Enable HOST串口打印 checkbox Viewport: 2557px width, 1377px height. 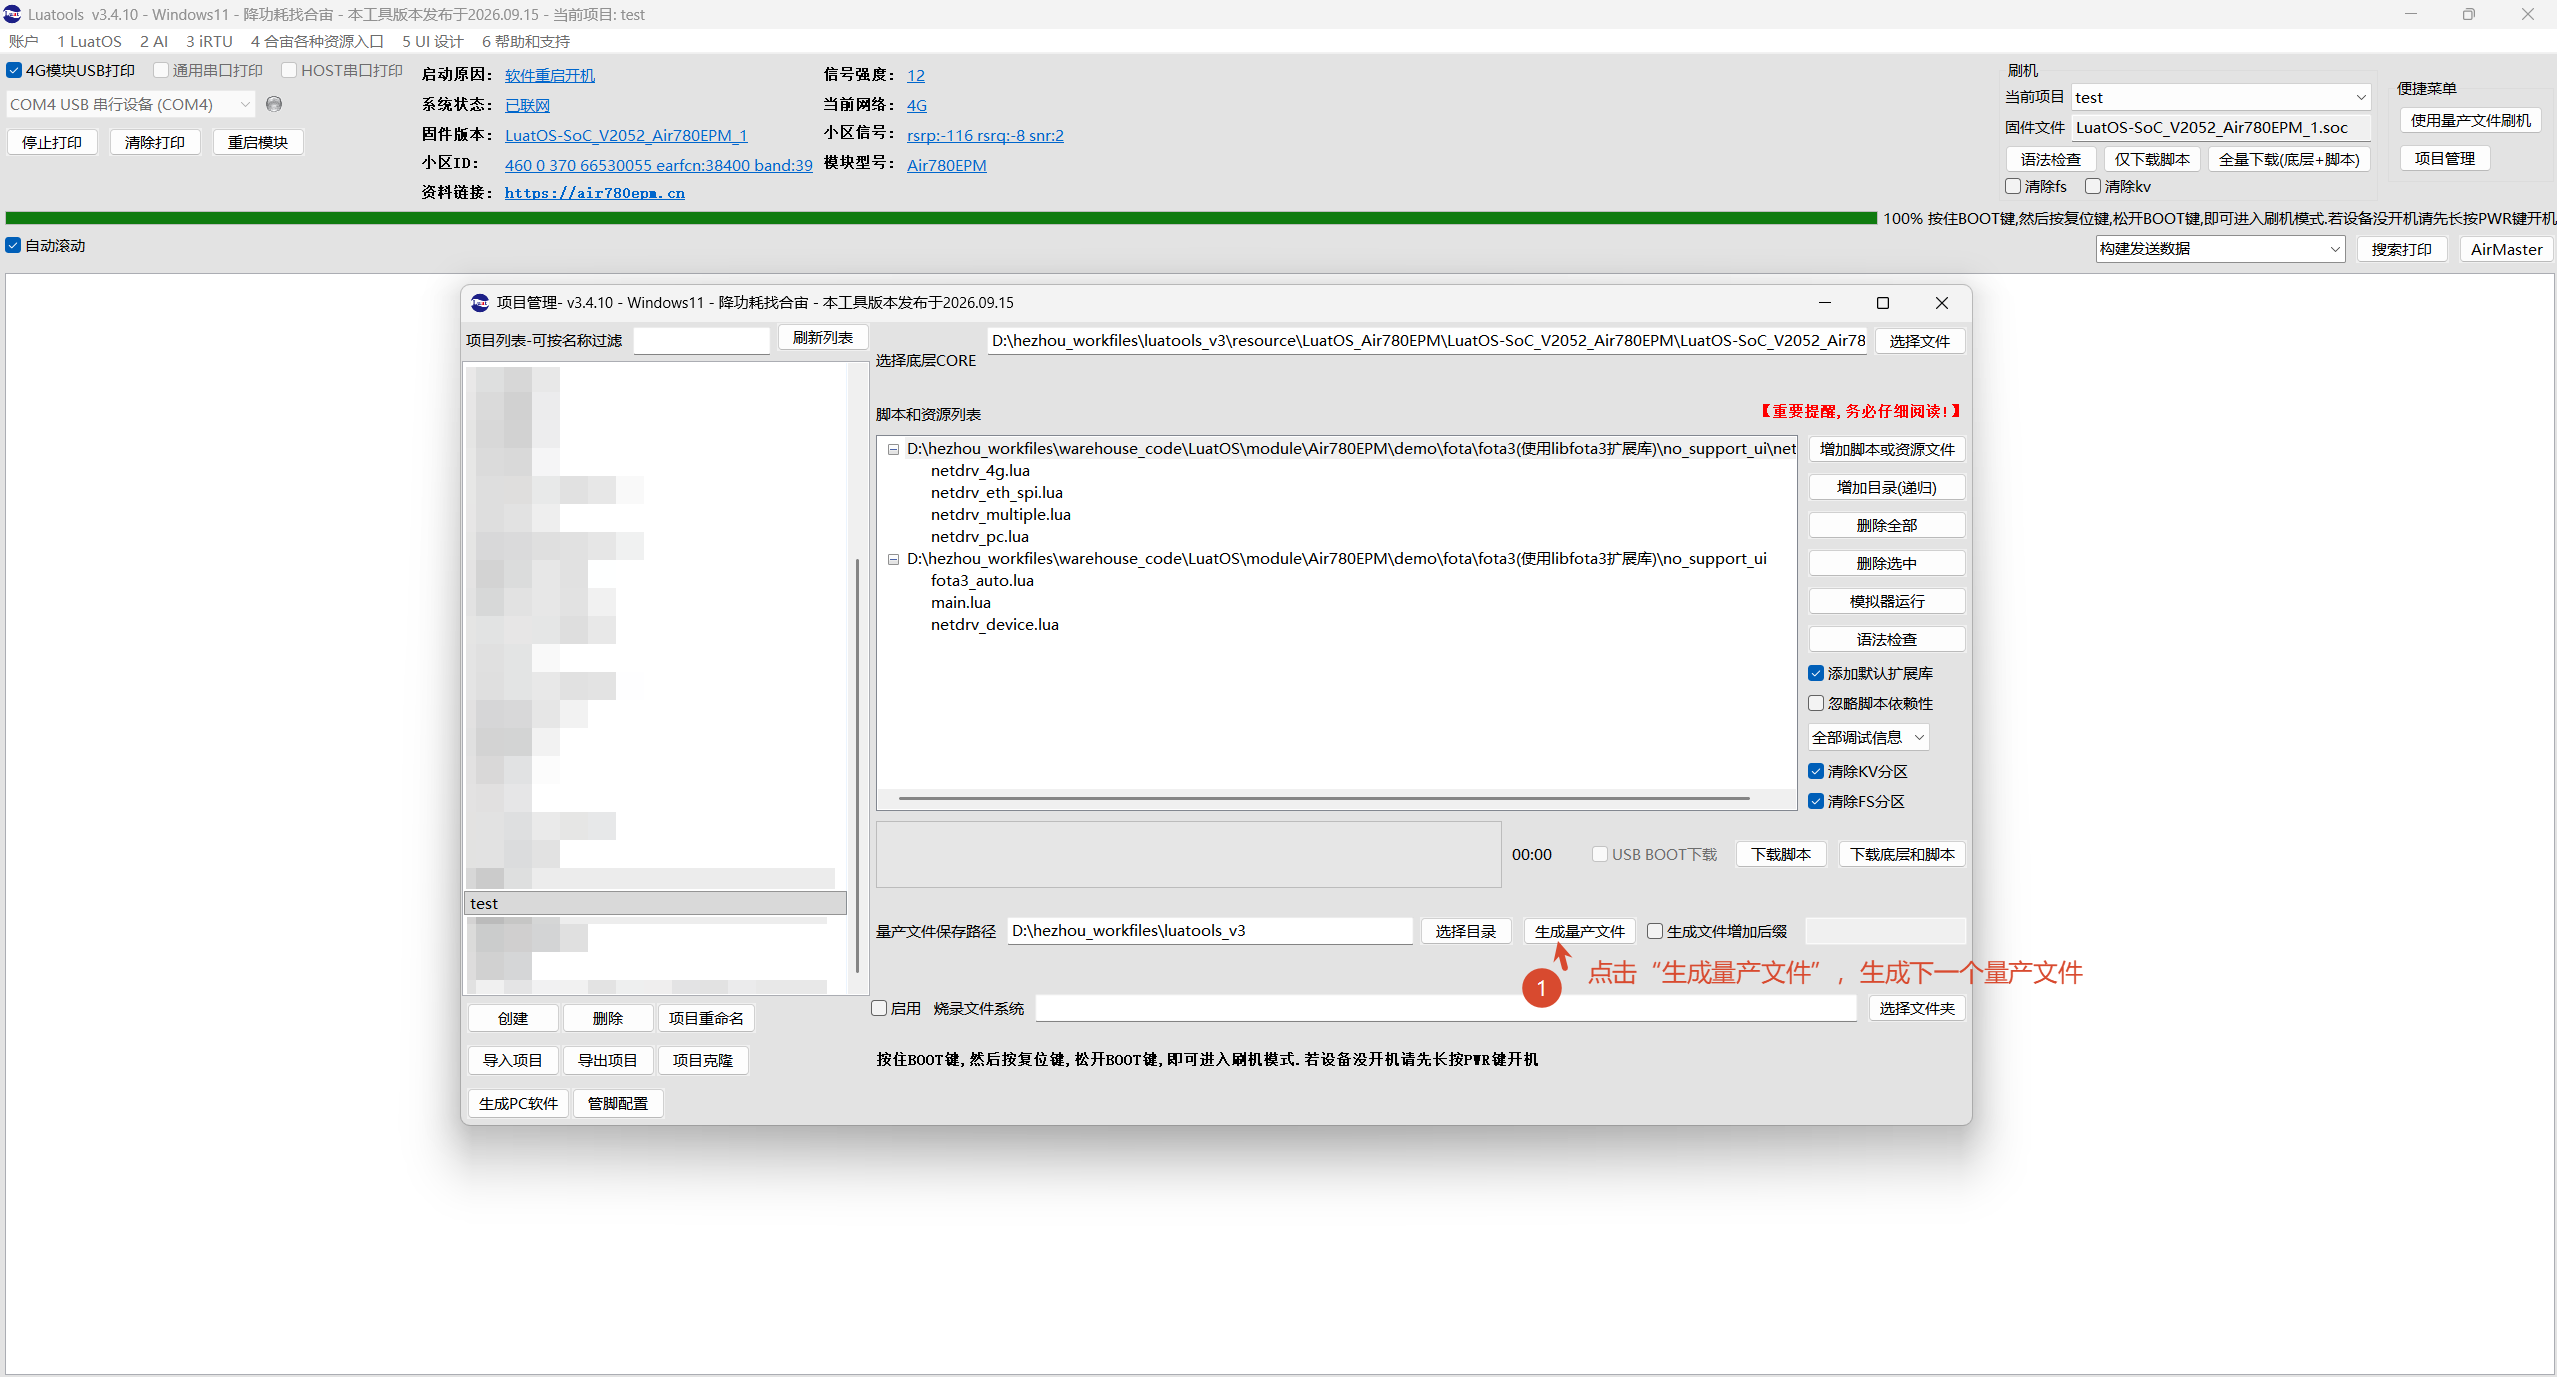289,70
